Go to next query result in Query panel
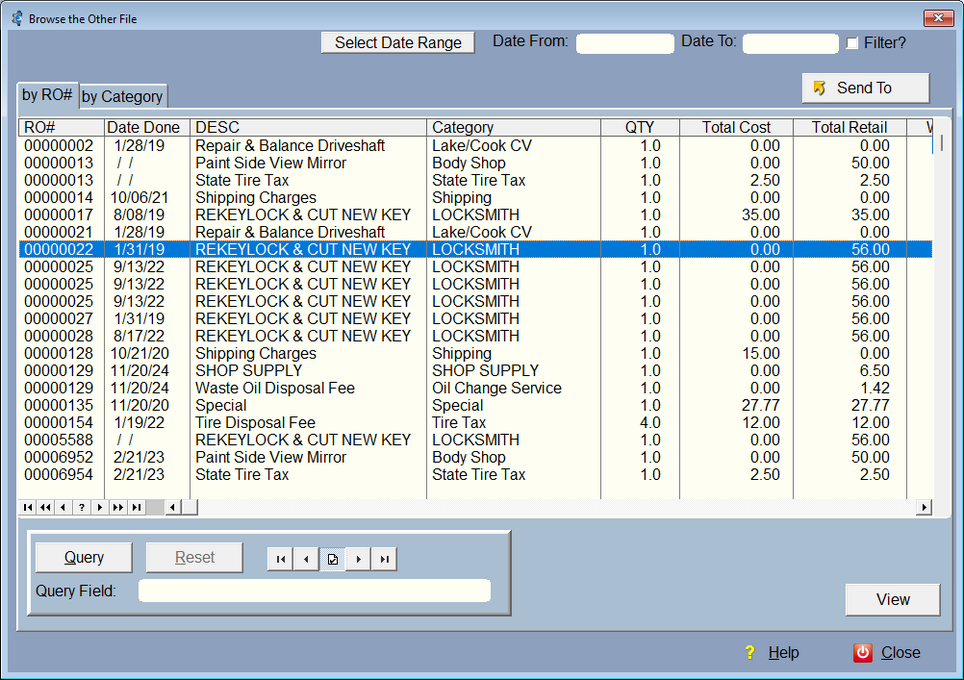The height and width of the screenshot is (680, 964). coord(358,559)
